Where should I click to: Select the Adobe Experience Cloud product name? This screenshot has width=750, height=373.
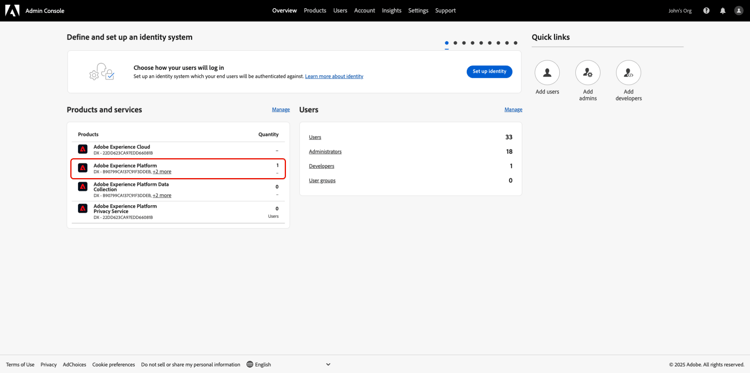[121, 147]
